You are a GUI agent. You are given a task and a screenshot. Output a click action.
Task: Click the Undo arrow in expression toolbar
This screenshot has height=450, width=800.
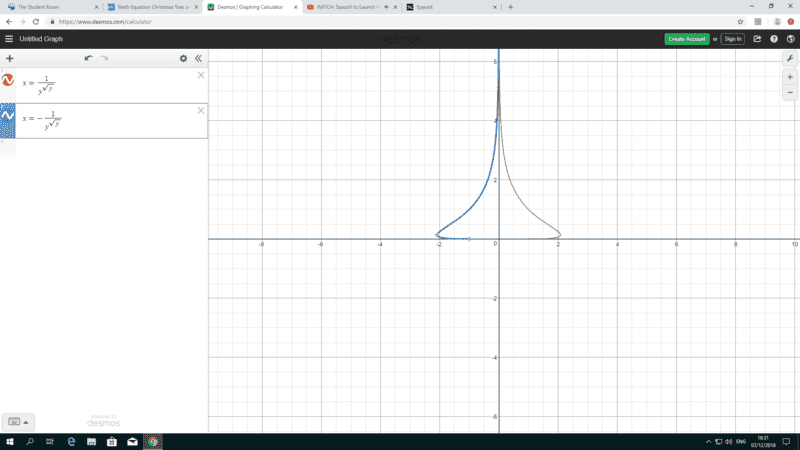(88, 58)
